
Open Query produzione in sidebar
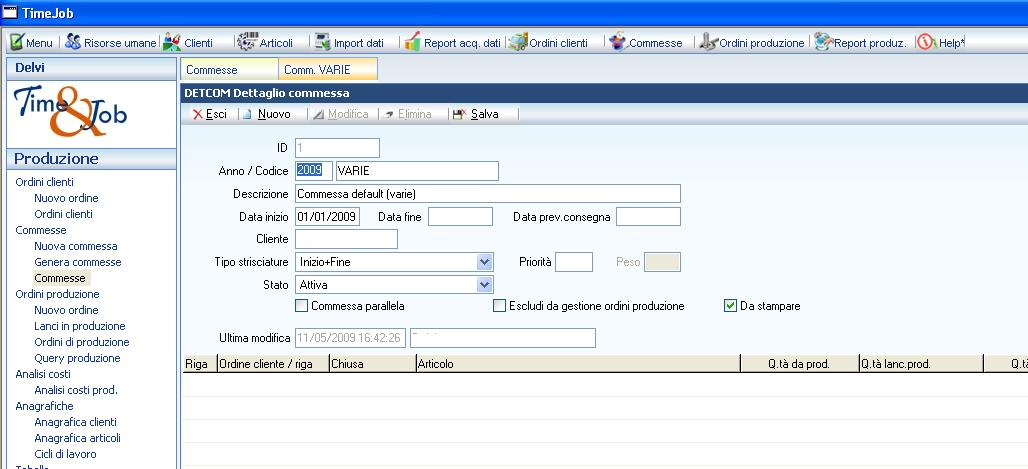(x=77, y=358)
